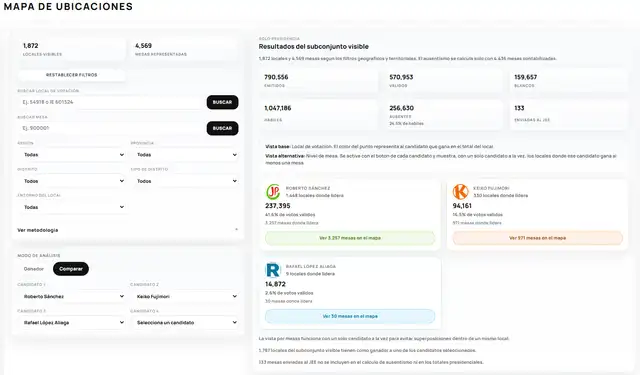Click Buscar next to mesa search

point(222,128)
